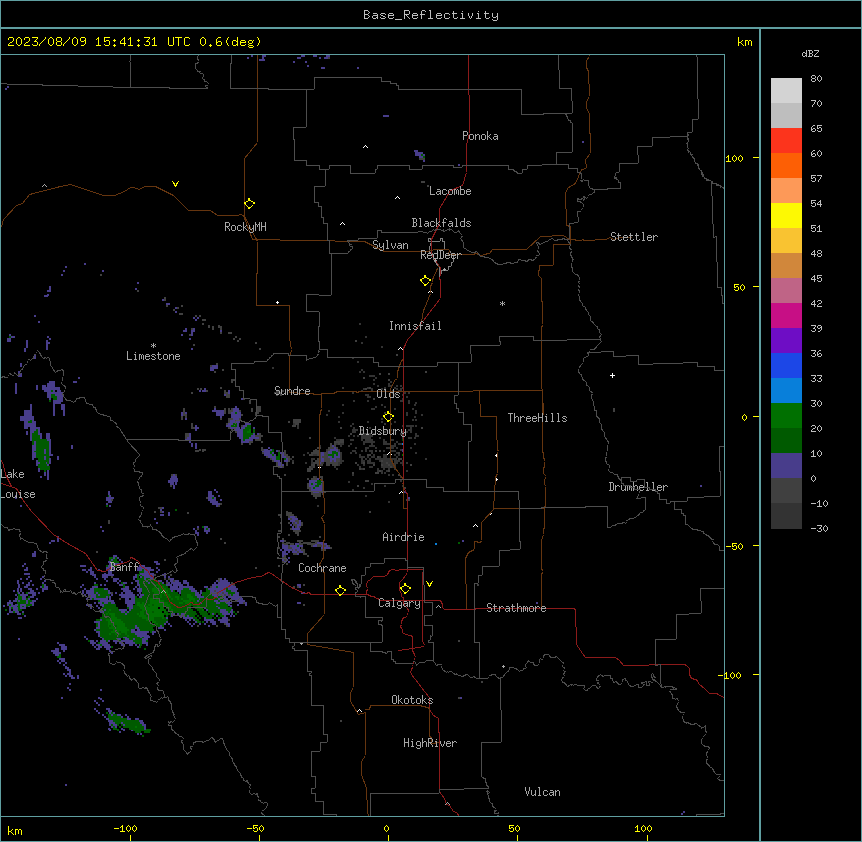The image size is (862, 842).
Task: Click the -50 tick on the vertical axis
Action: click(x=734, y=546)
